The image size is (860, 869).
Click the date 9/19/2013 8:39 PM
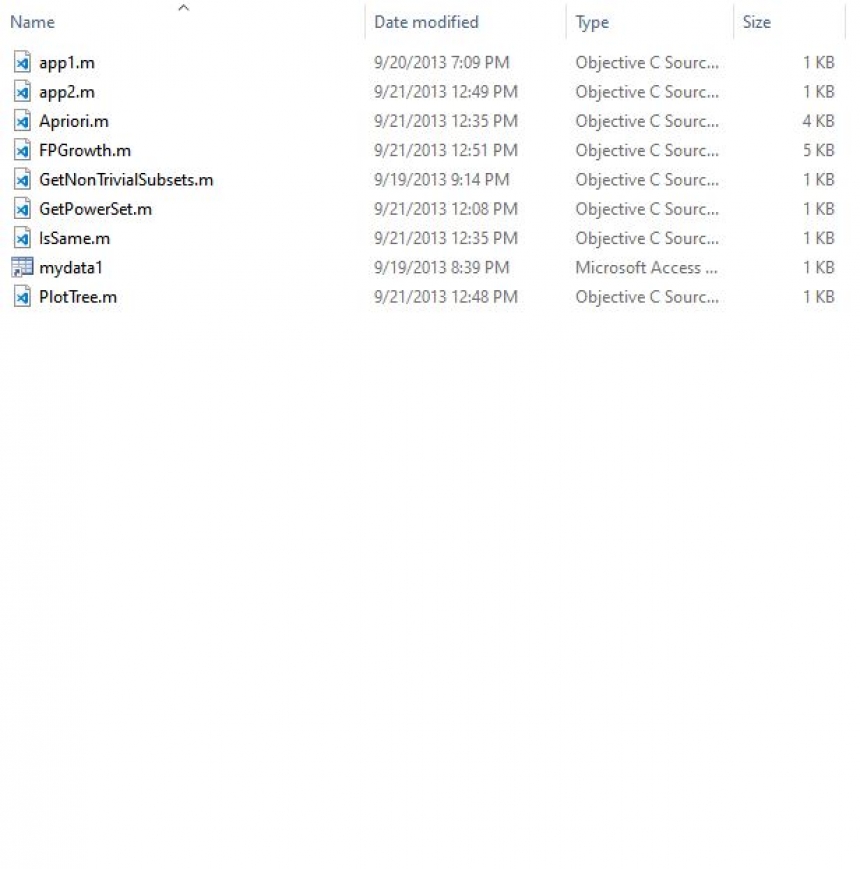click(442, 268)
